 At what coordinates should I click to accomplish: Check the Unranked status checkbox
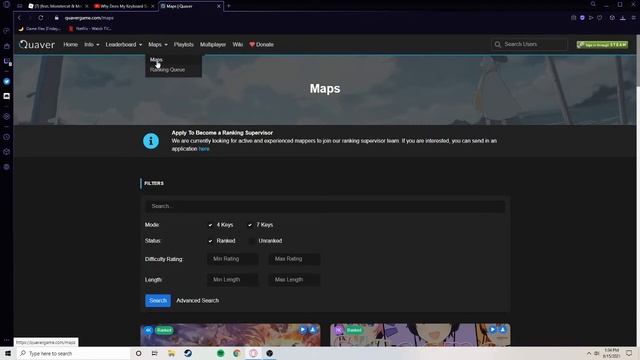(x=252, y=241)
